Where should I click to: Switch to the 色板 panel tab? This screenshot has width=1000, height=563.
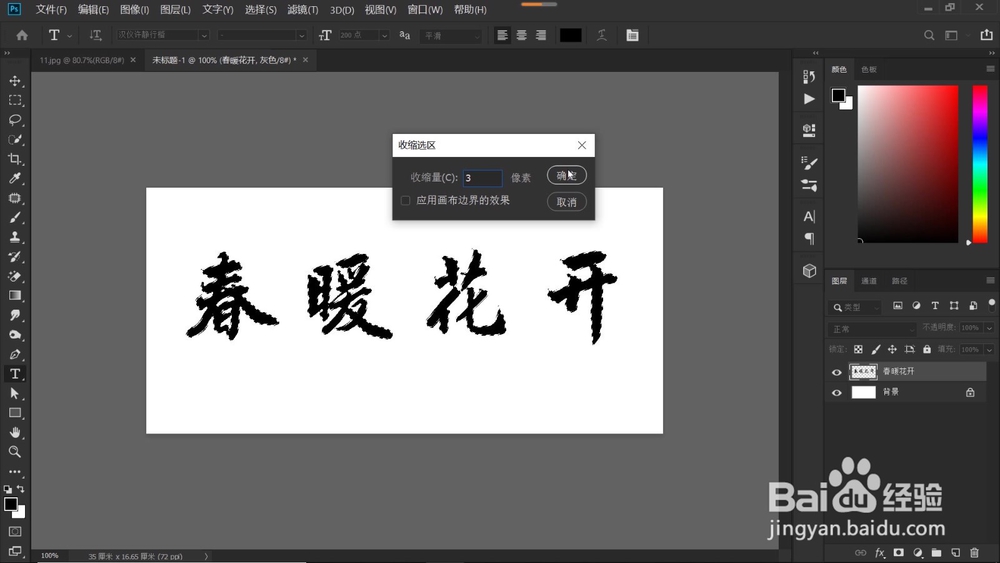(869, 69)
